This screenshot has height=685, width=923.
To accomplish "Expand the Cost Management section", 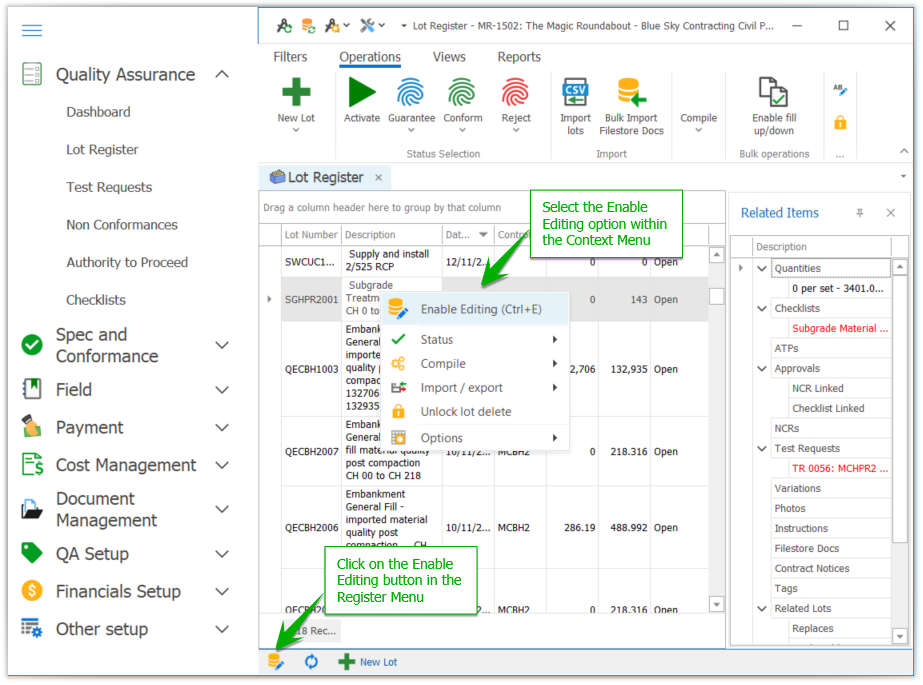I will [x=221, y=465].
